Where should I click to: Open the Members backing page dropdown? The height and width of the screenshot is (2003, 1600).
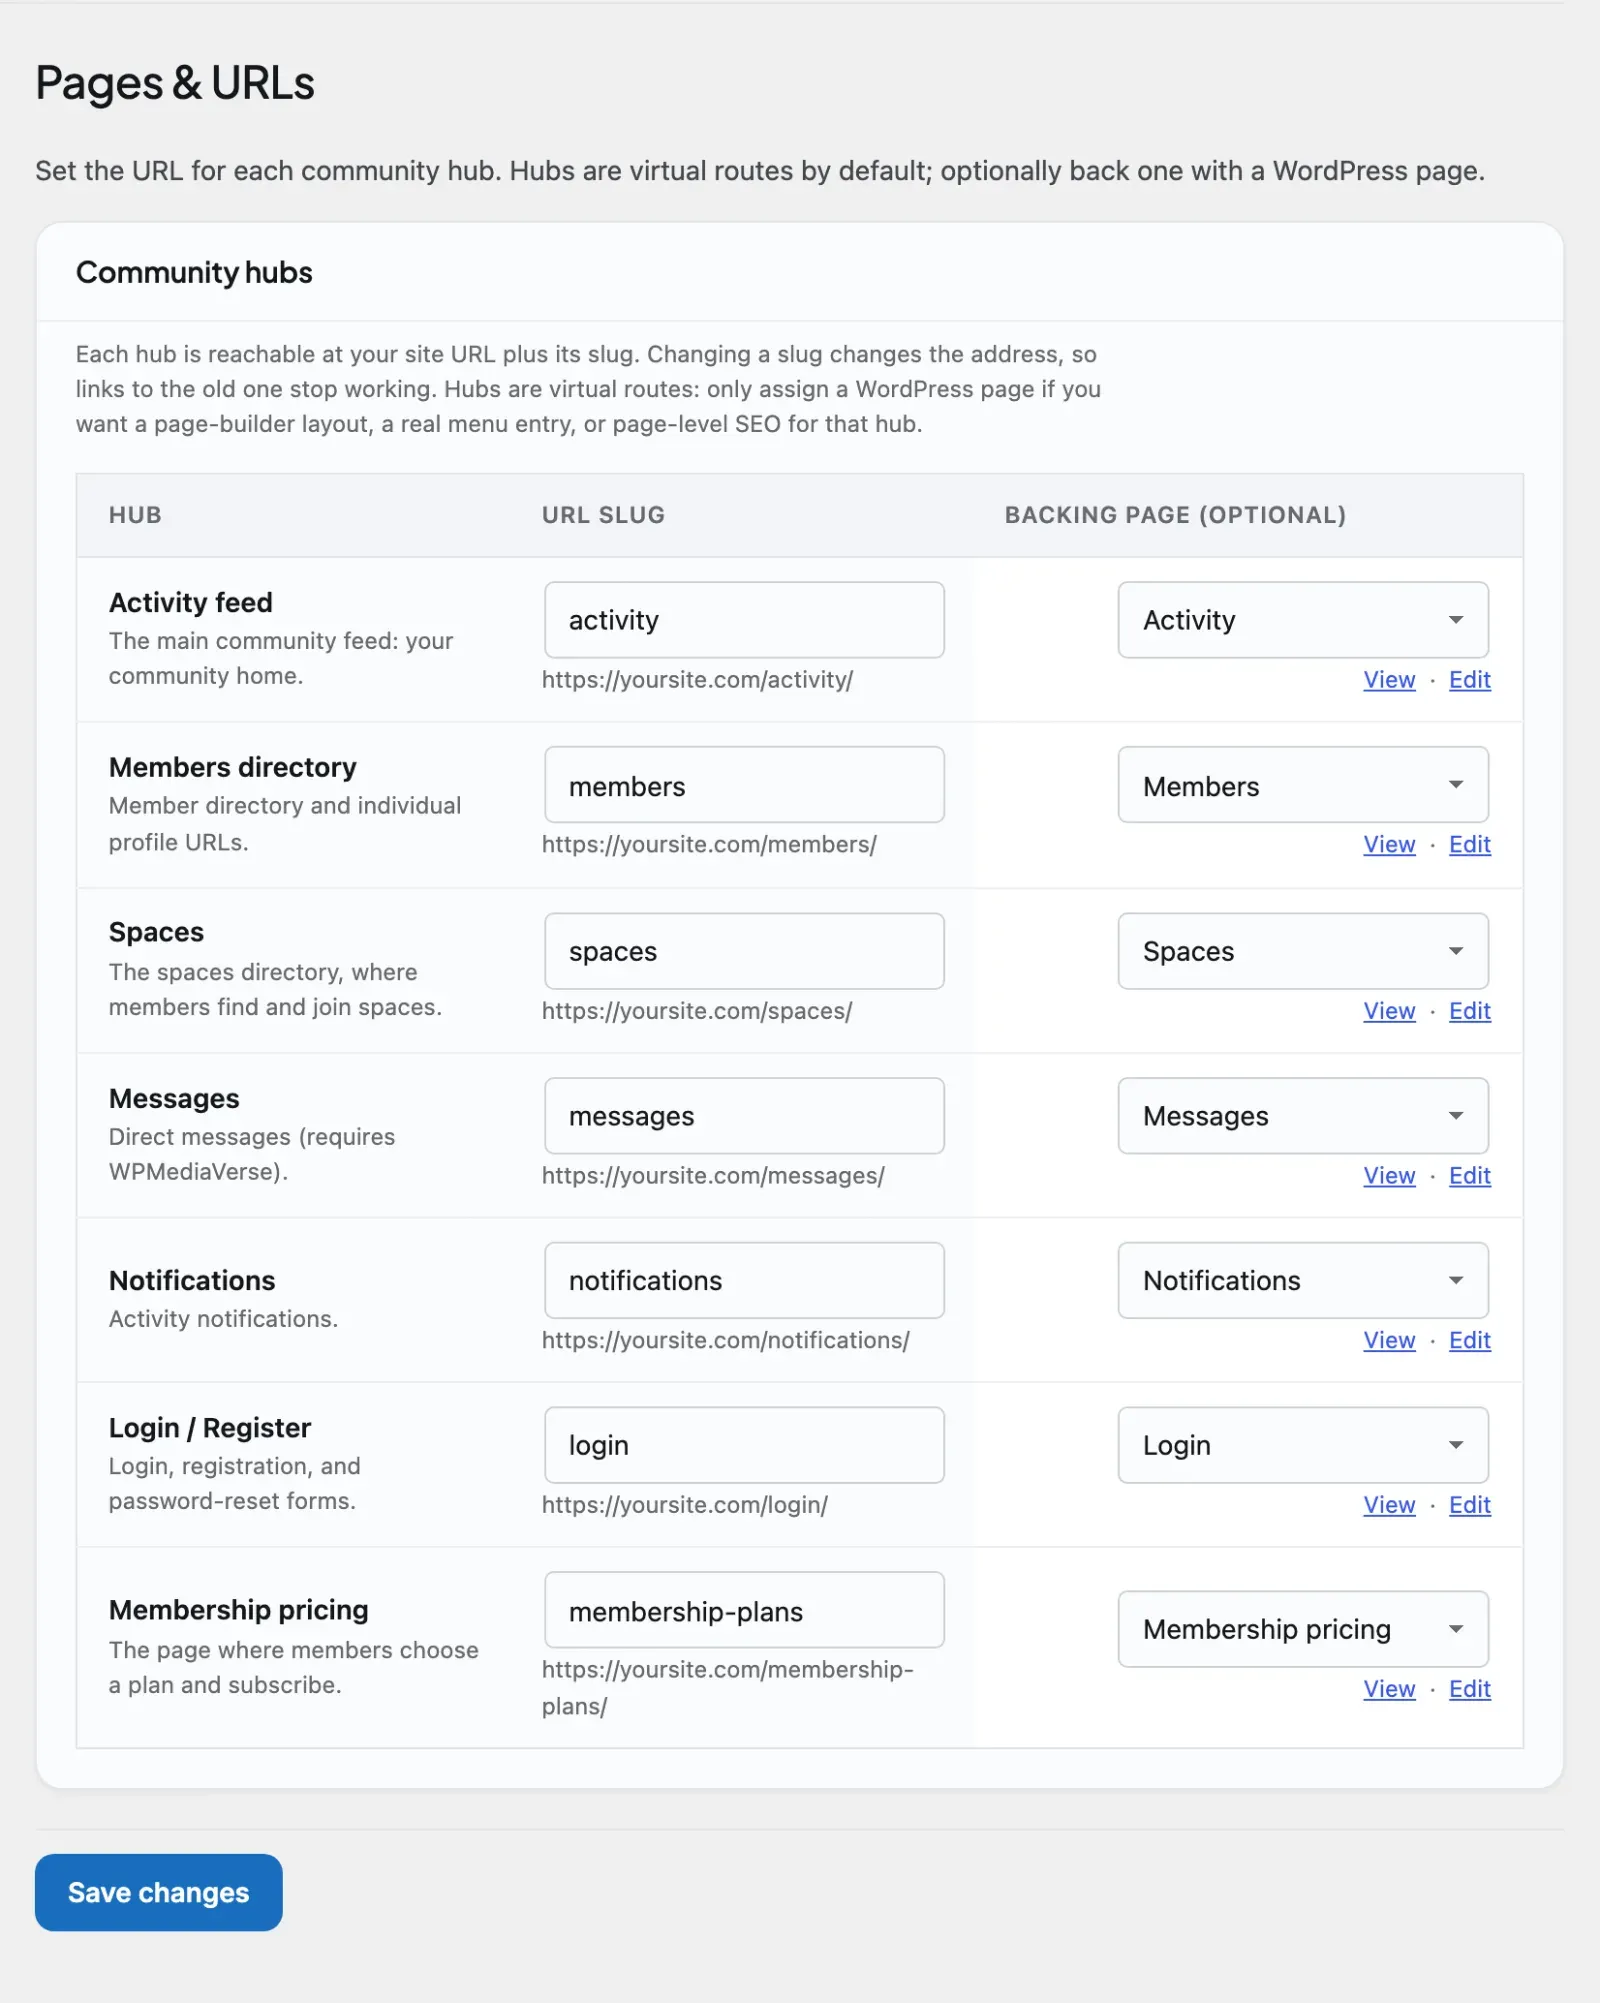tap(1303, 785)
